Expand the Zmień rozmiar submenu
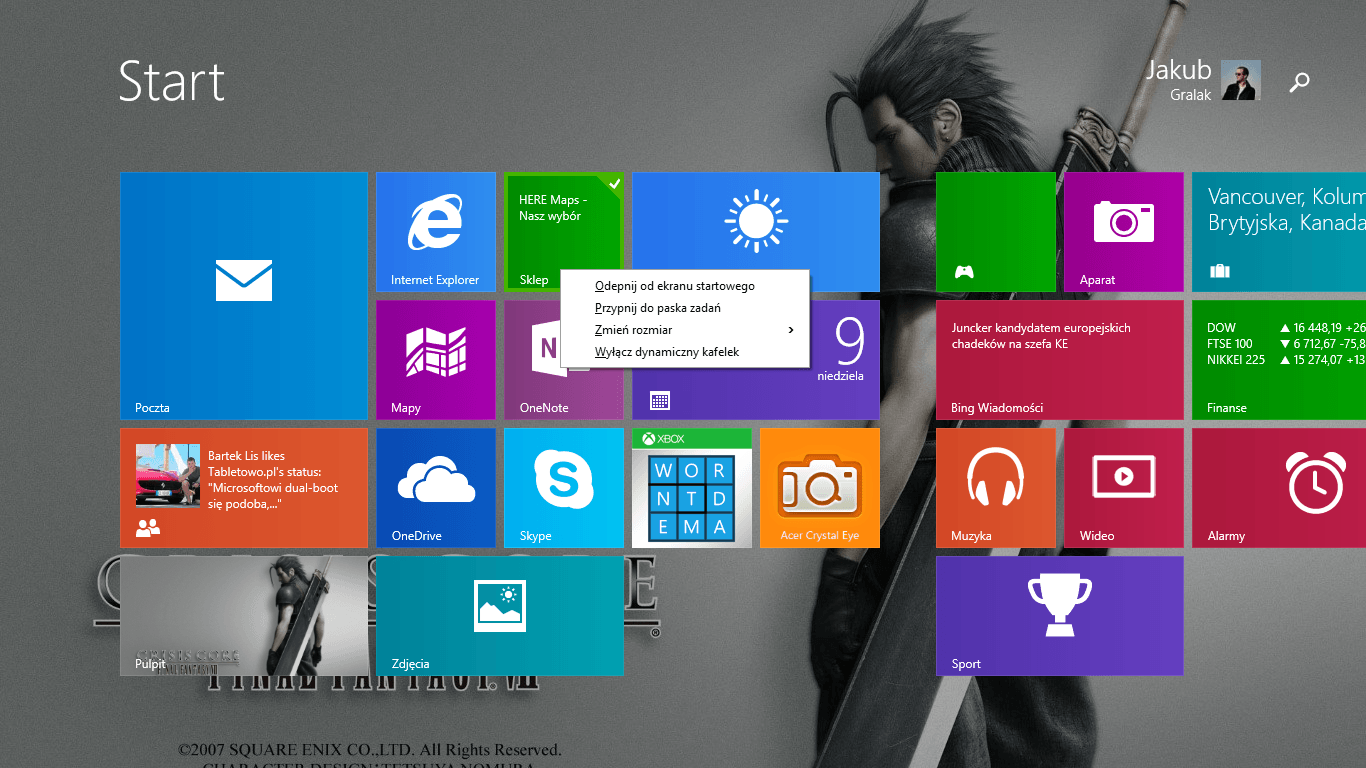Viewport: 1366px width, 768px height. point(685,330)
